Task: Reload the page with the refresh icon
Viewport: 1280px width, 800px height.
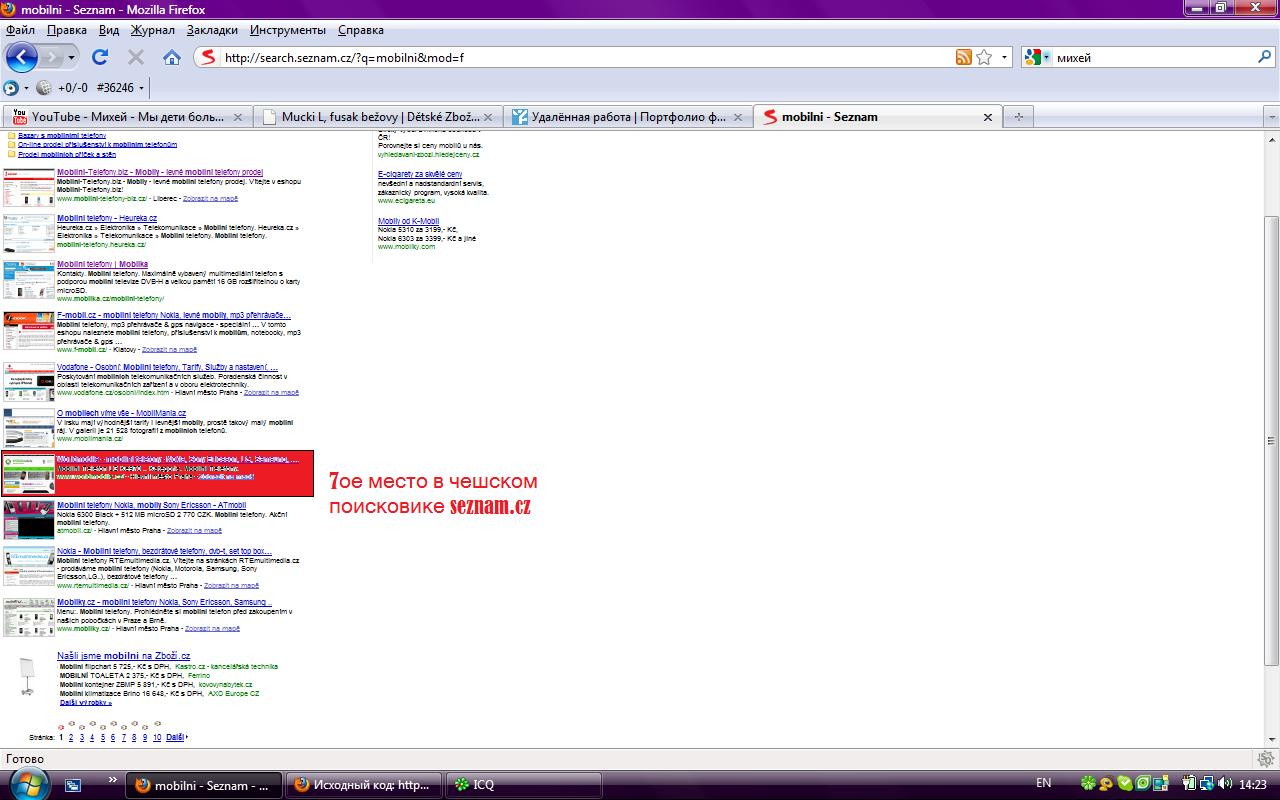Action: (100, 57)
